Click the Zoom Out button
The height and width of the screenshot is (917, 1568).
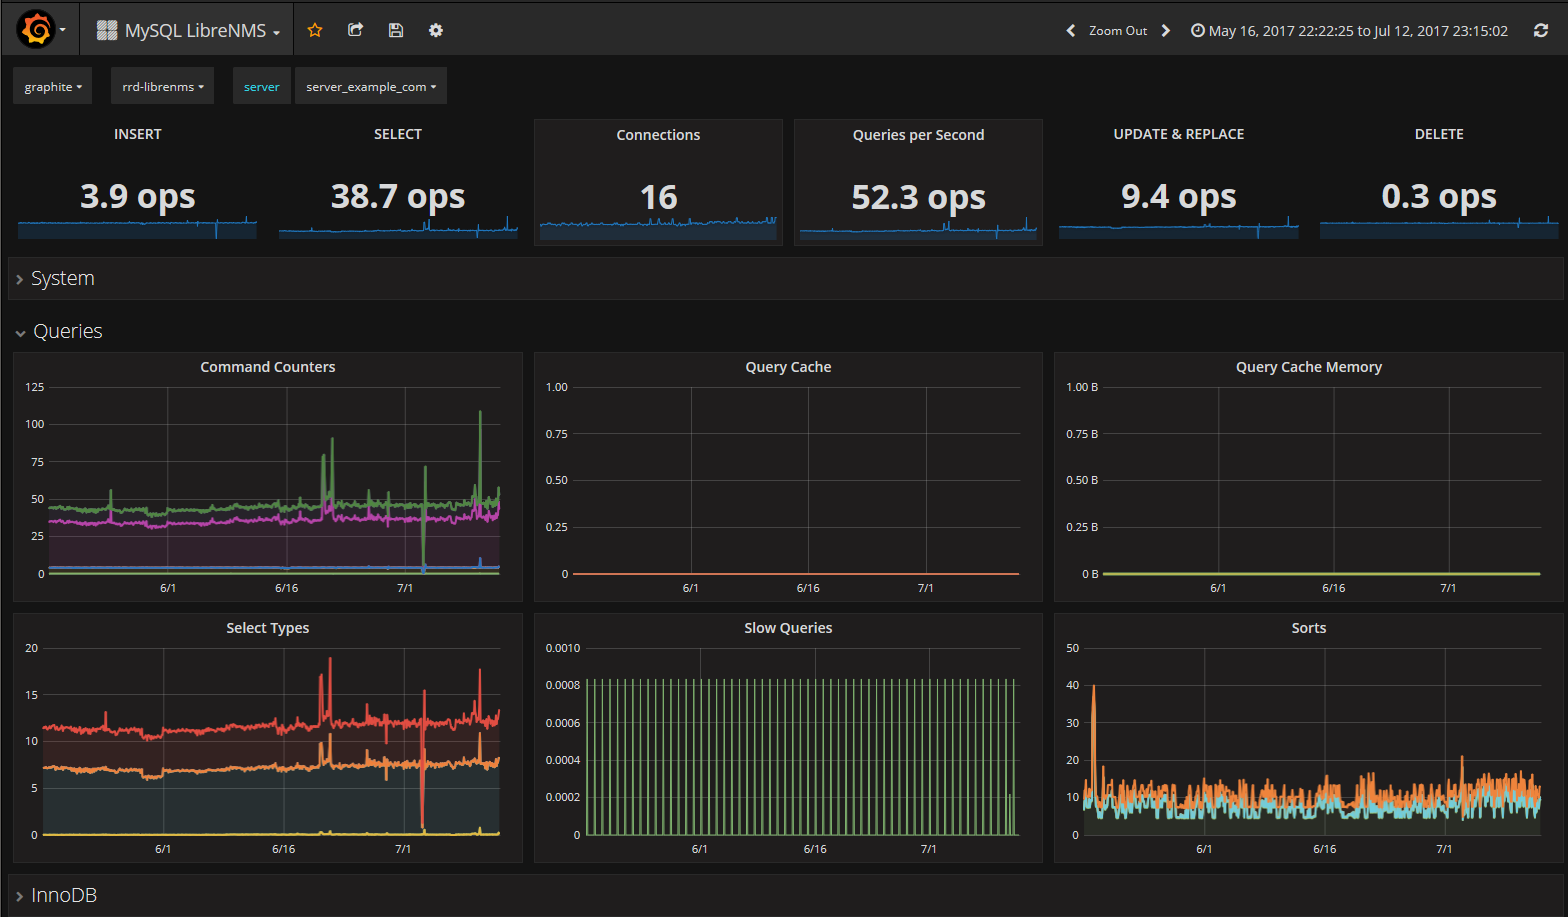click(x=1118, y=31)
